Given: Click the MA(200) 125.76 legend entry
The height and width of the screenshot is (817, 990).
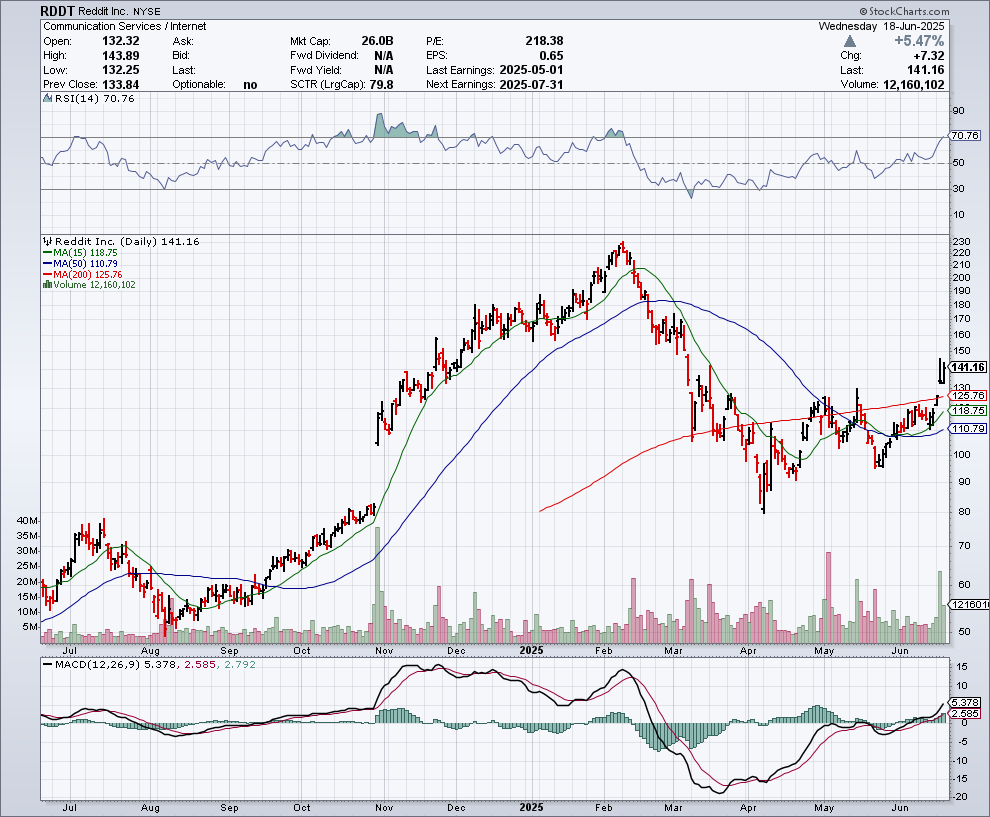Looking at the screenshot, I should (x=88, y=275).
